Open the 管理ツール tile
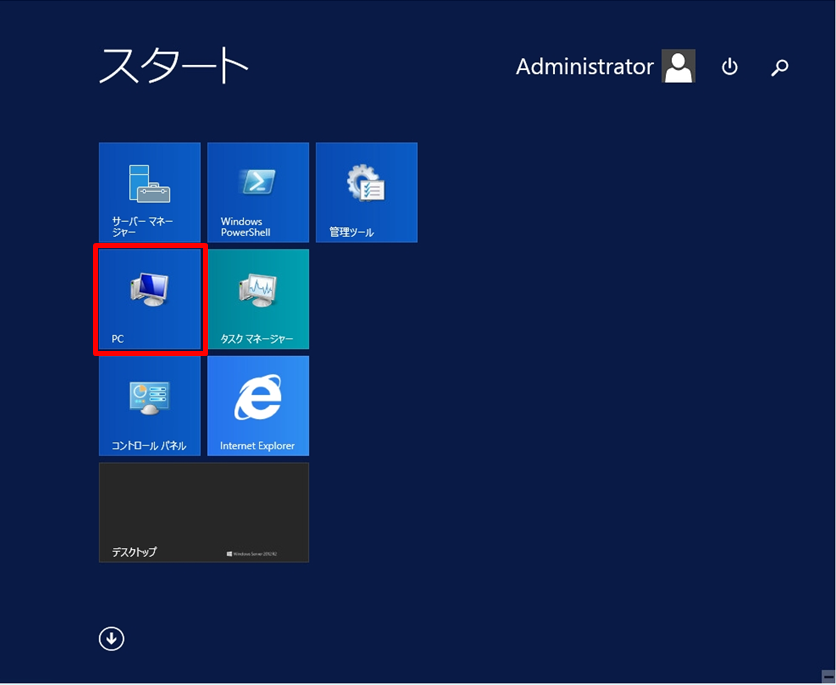Screen dimensions: 836x685 (x=367, y=192)
